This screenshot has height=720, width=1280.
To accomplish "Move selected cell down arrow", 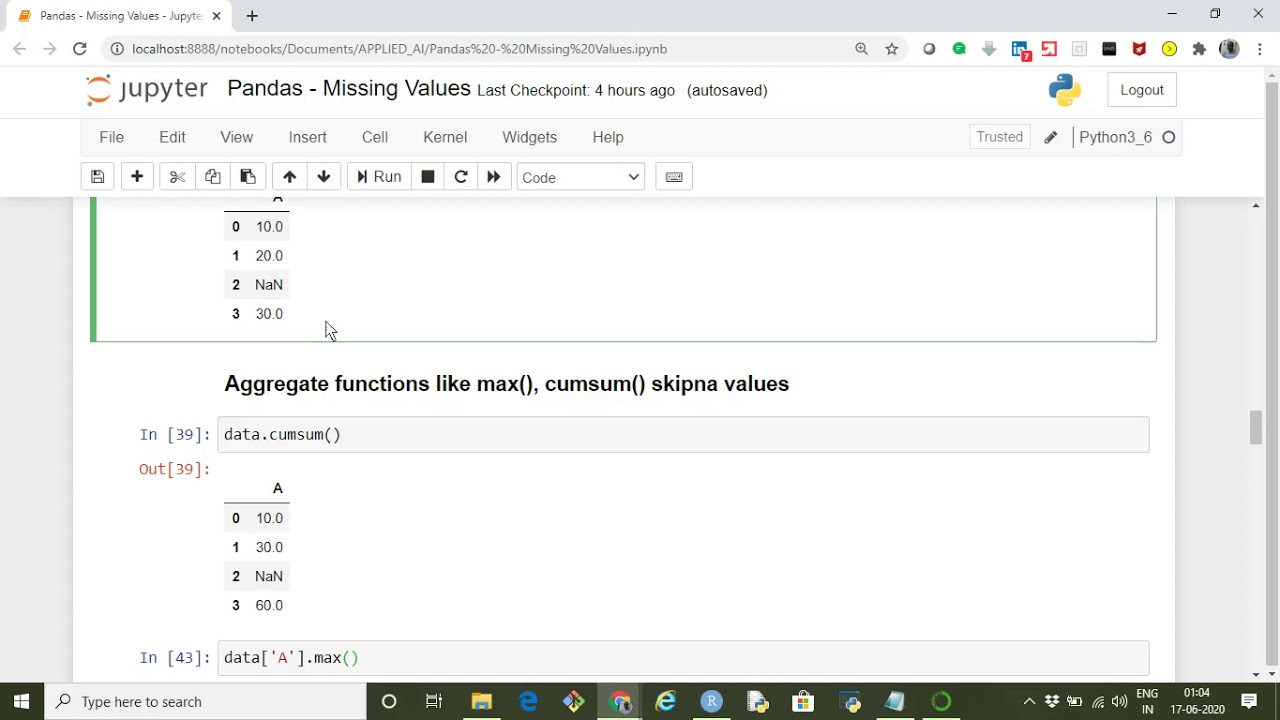I will [323, 177].
